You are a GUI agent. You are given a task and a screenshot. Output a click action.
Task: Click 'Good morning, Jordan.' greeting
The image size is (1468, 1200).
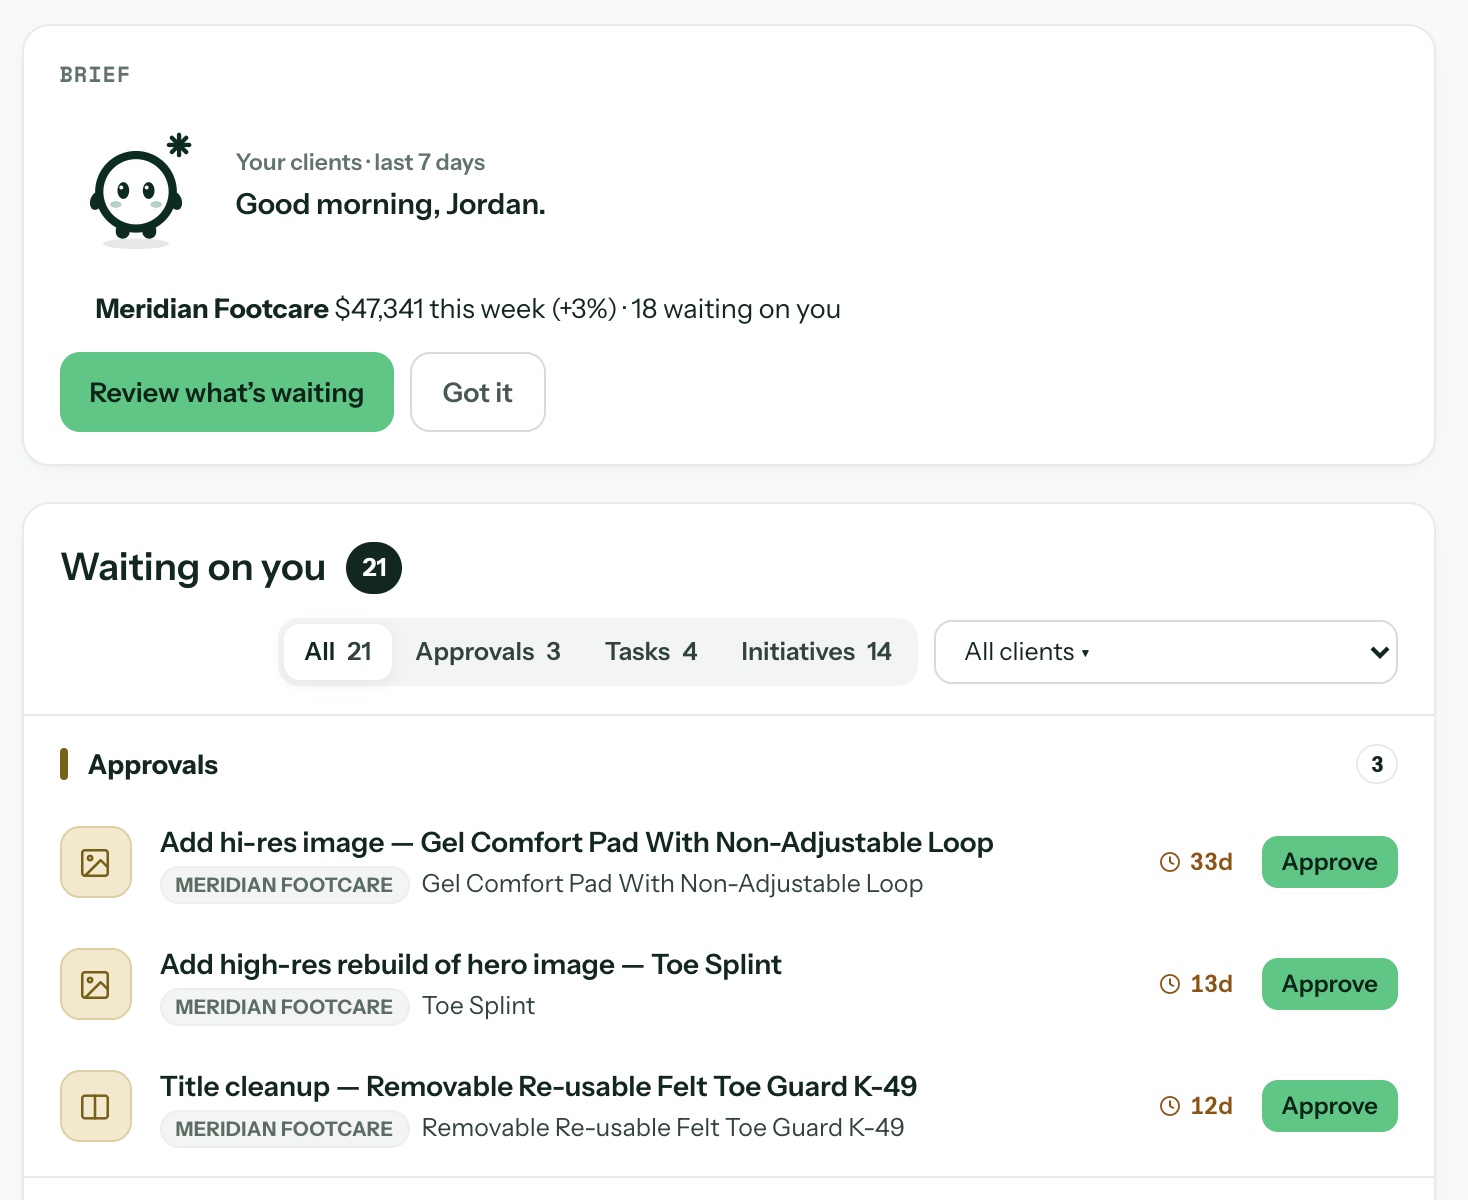click(391, 204)
